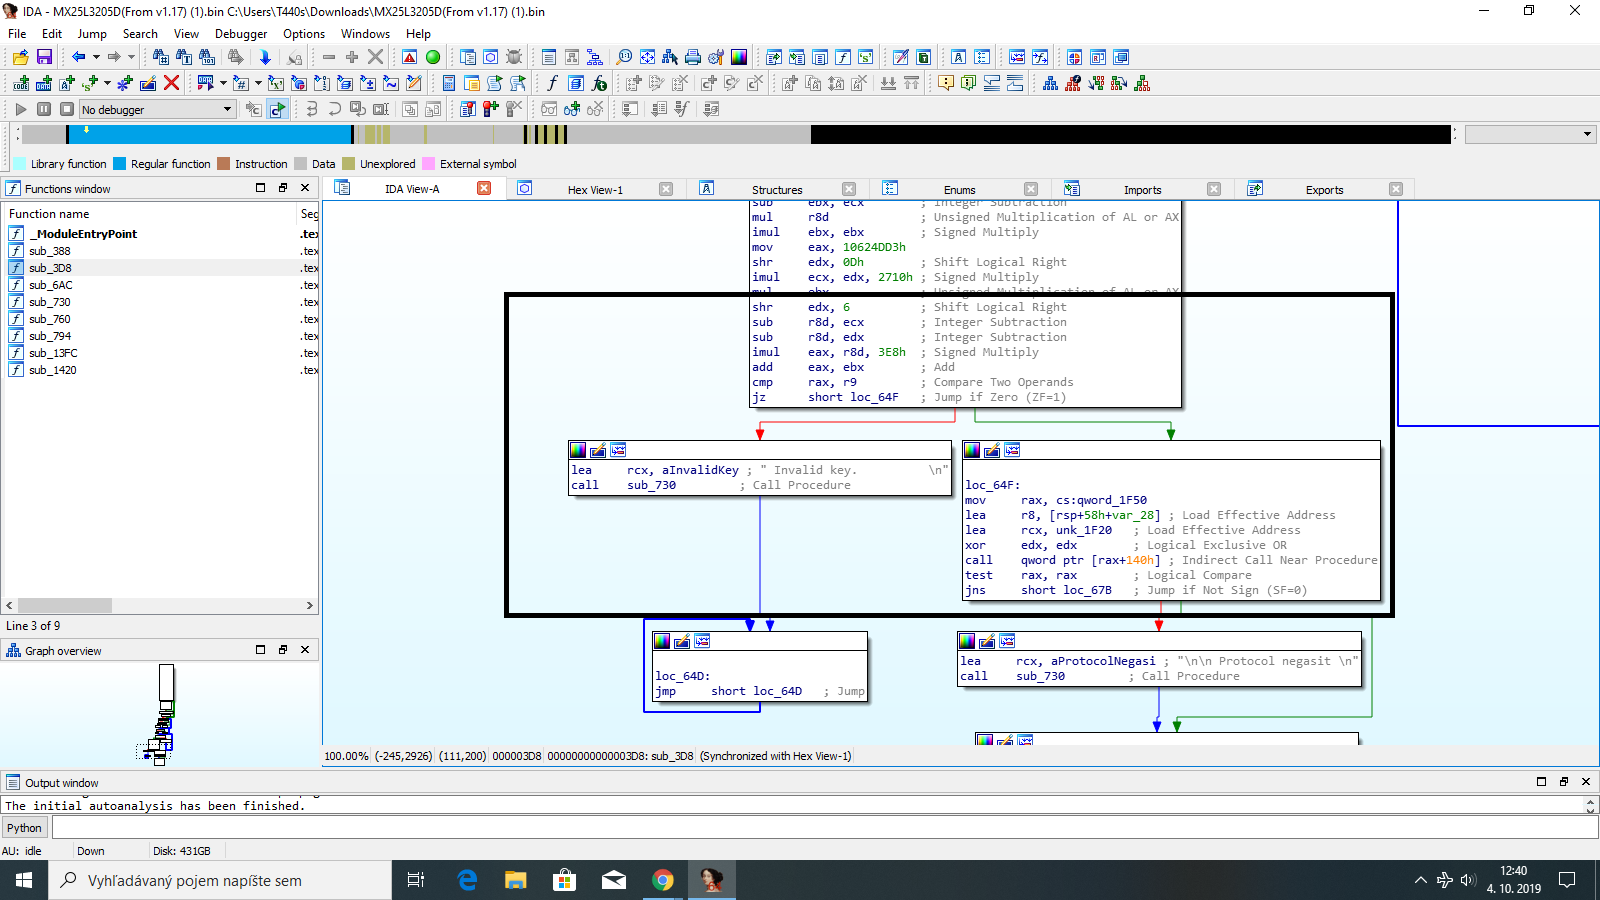Click the green circle icon in toolbar
1600x900 pixels.
pos(433,57)
